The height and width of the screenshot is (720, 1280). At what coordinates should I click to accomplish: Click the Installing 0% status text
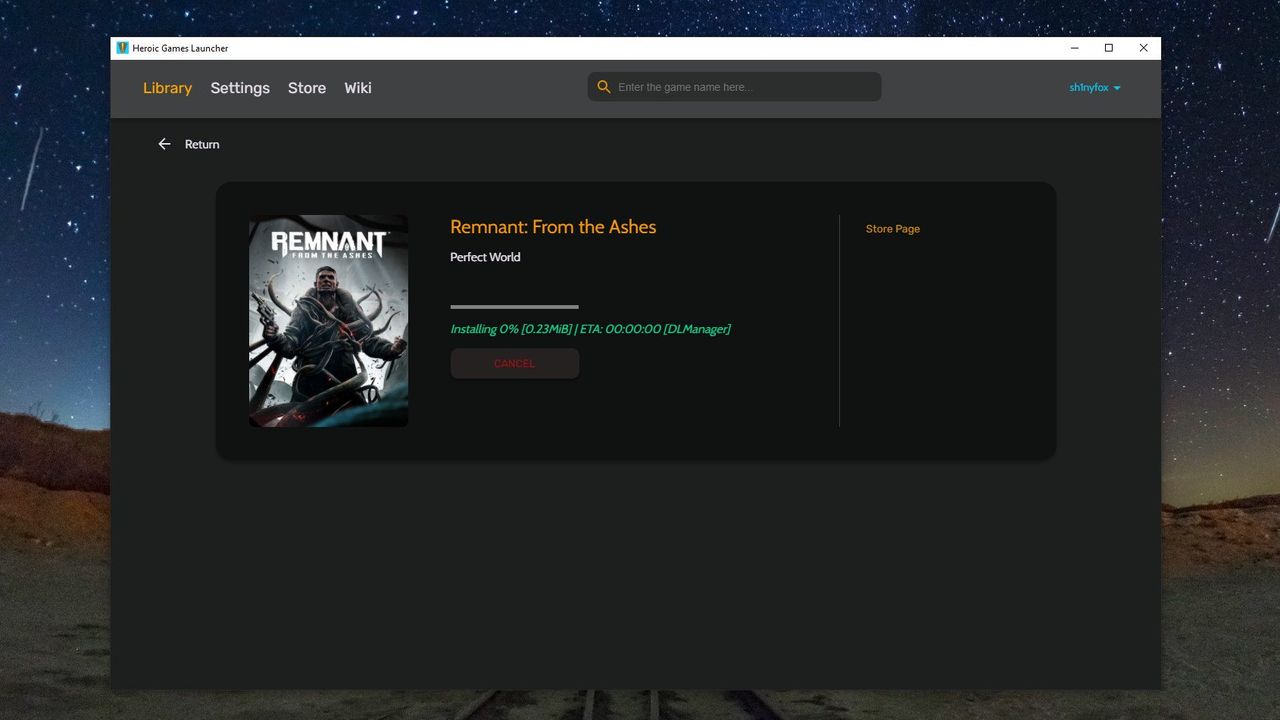590,329
